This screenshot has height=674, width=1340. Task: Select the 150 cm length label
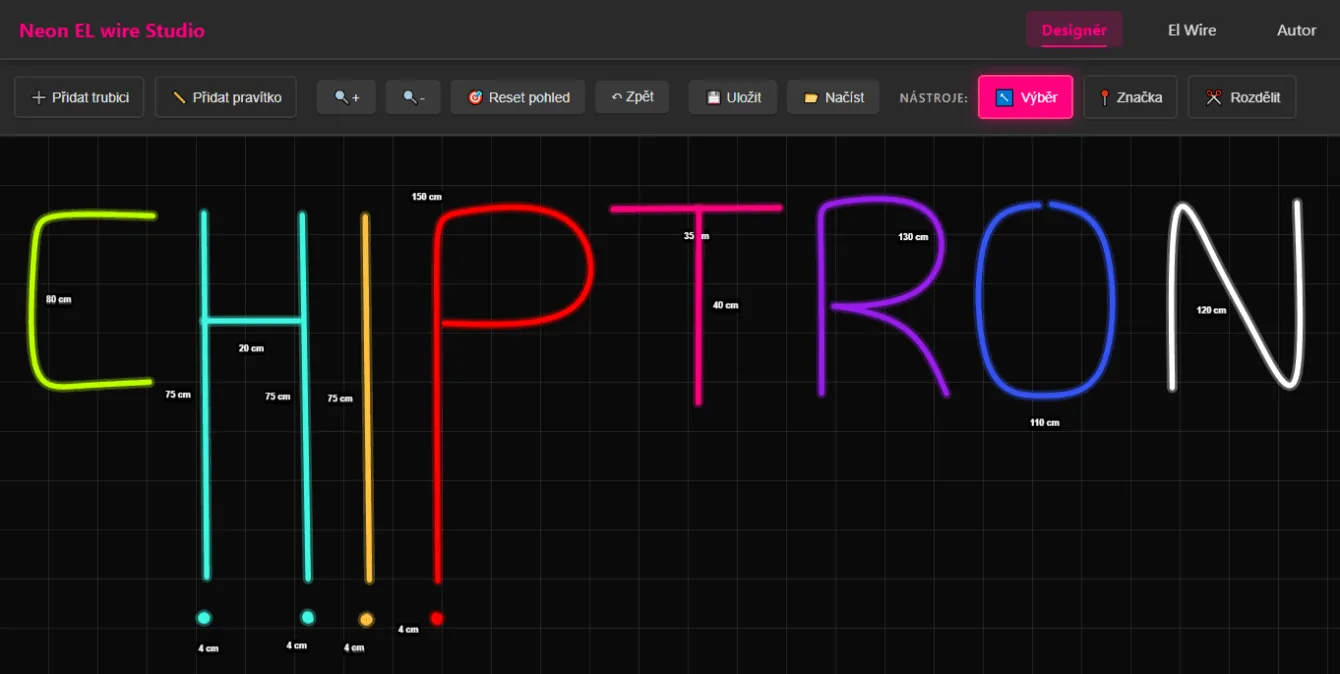tap(426, 197)
